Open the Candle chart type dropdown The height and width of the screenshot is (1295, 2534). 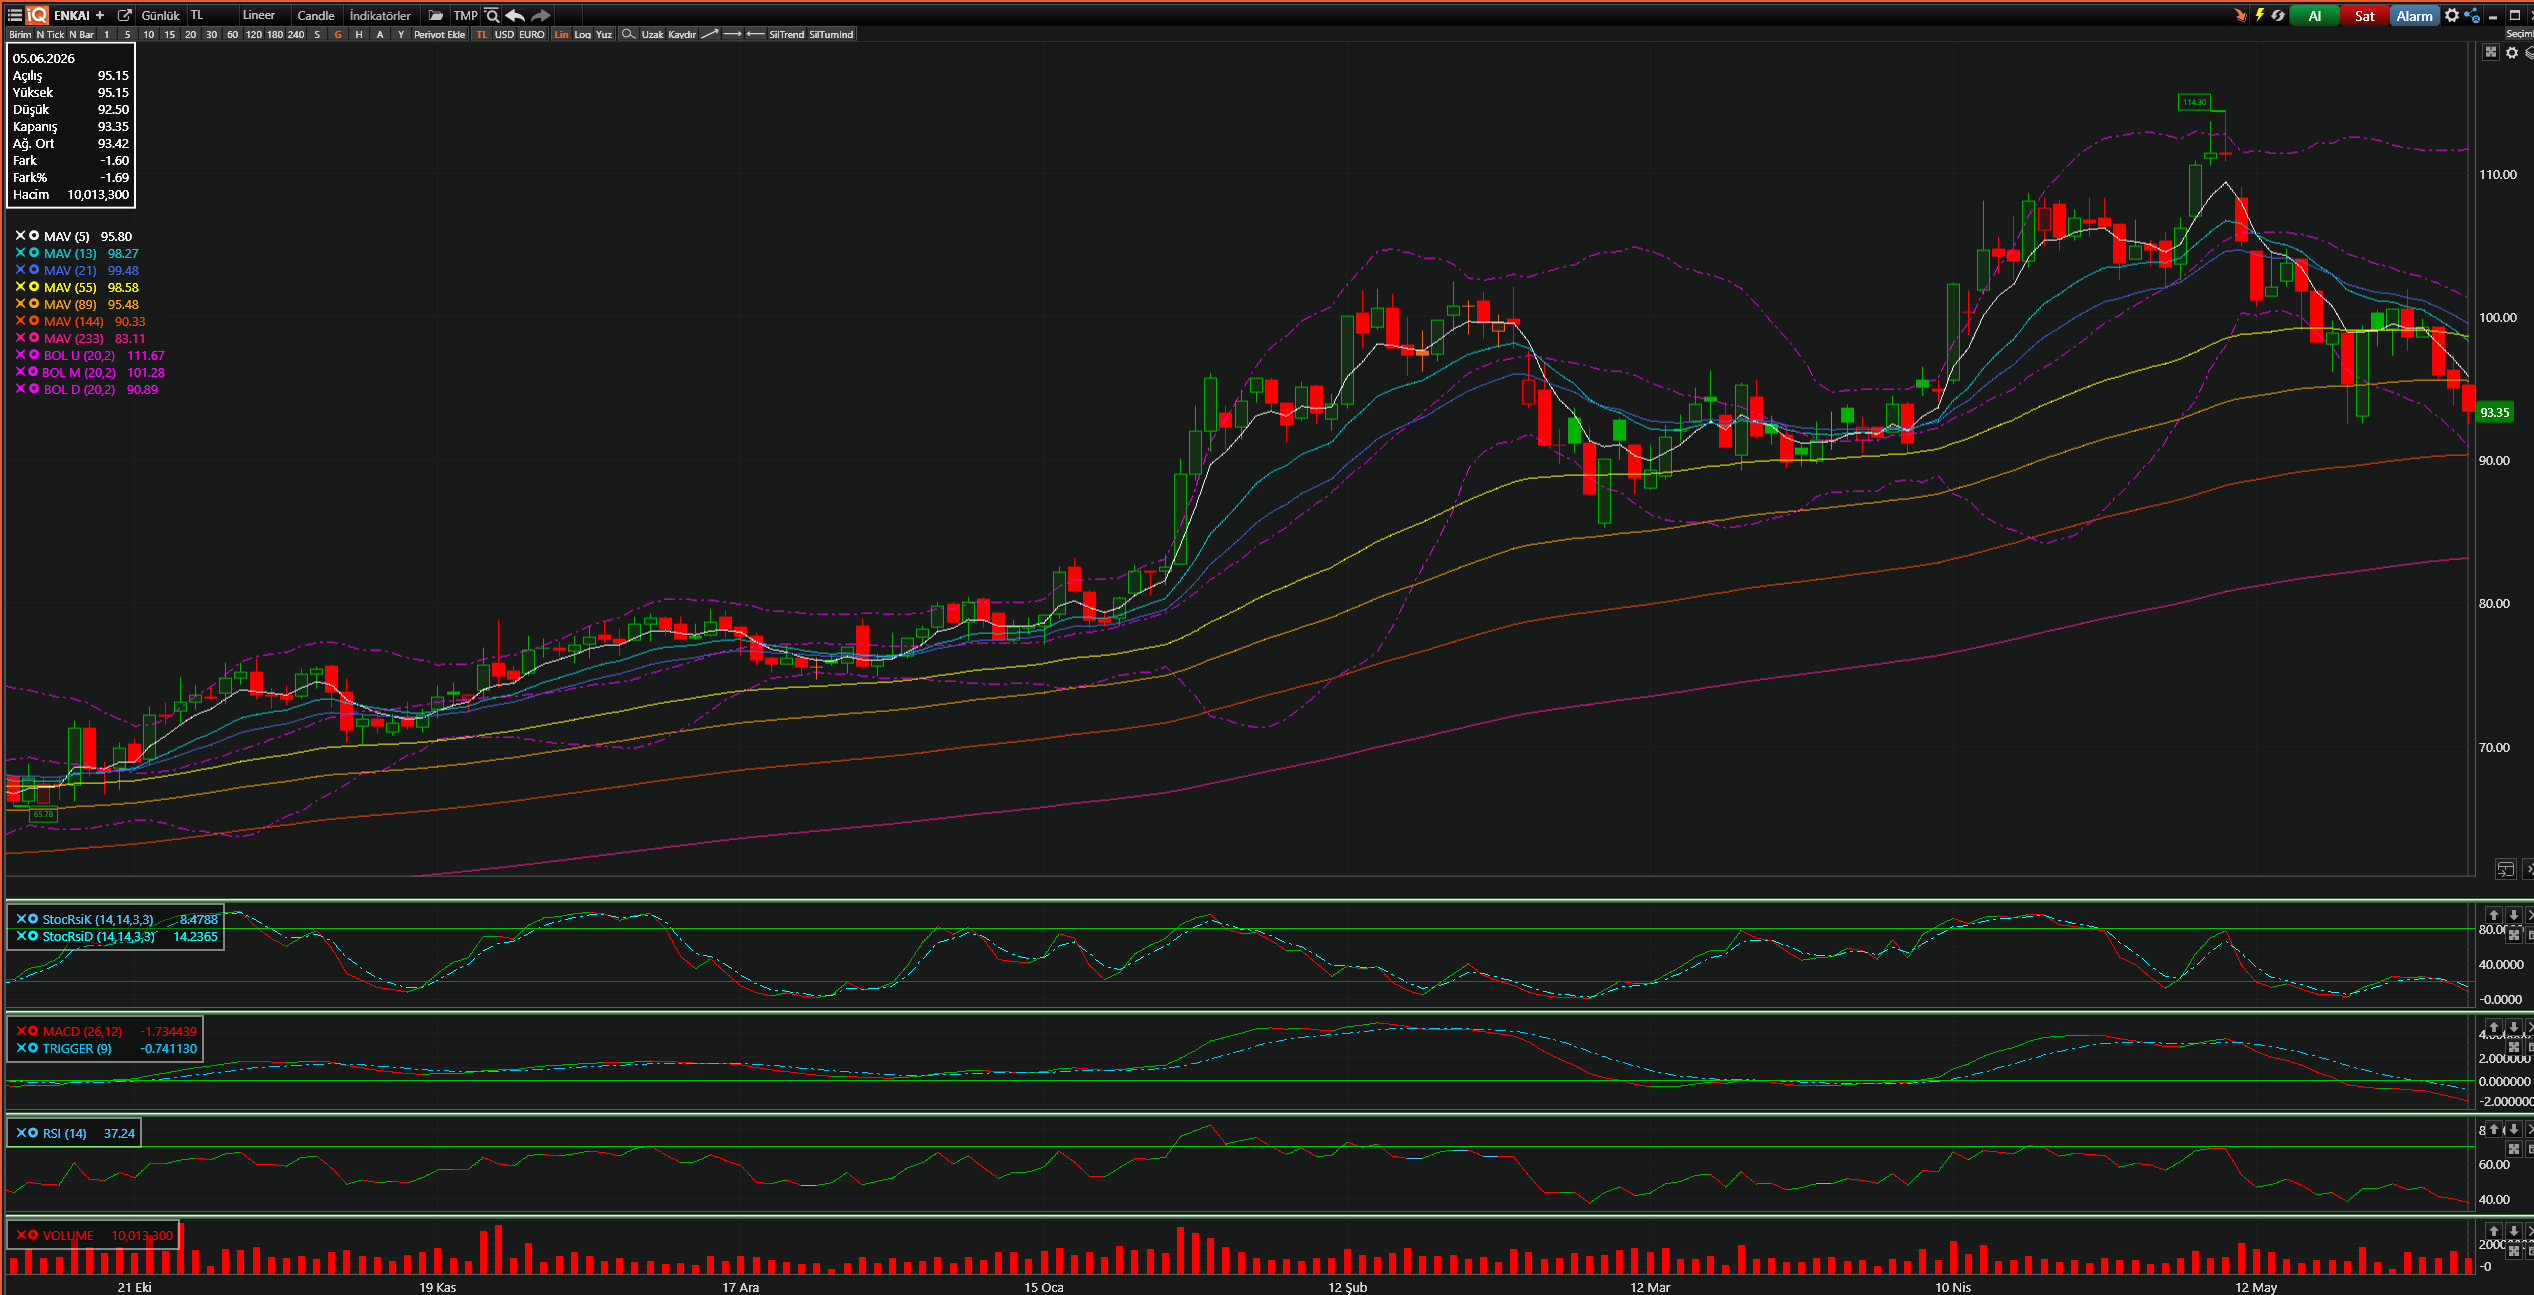coord(316,15)
